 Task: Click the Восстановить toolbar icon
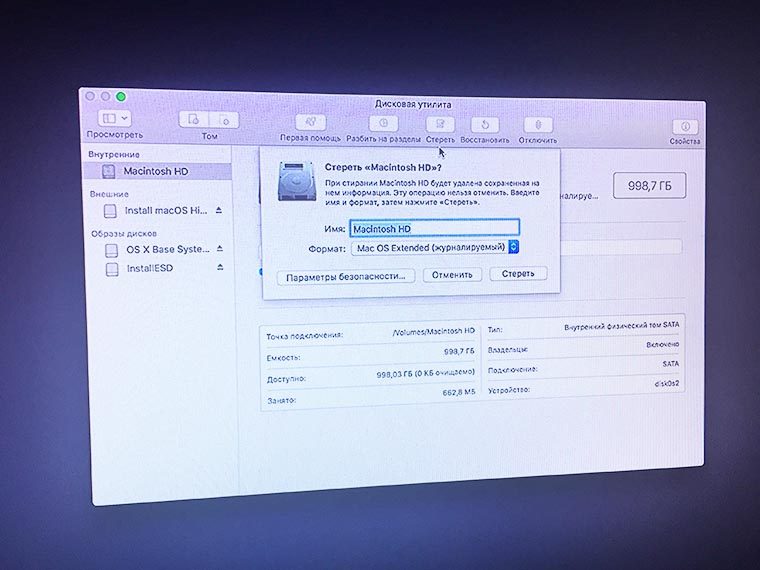click(485, 125)
